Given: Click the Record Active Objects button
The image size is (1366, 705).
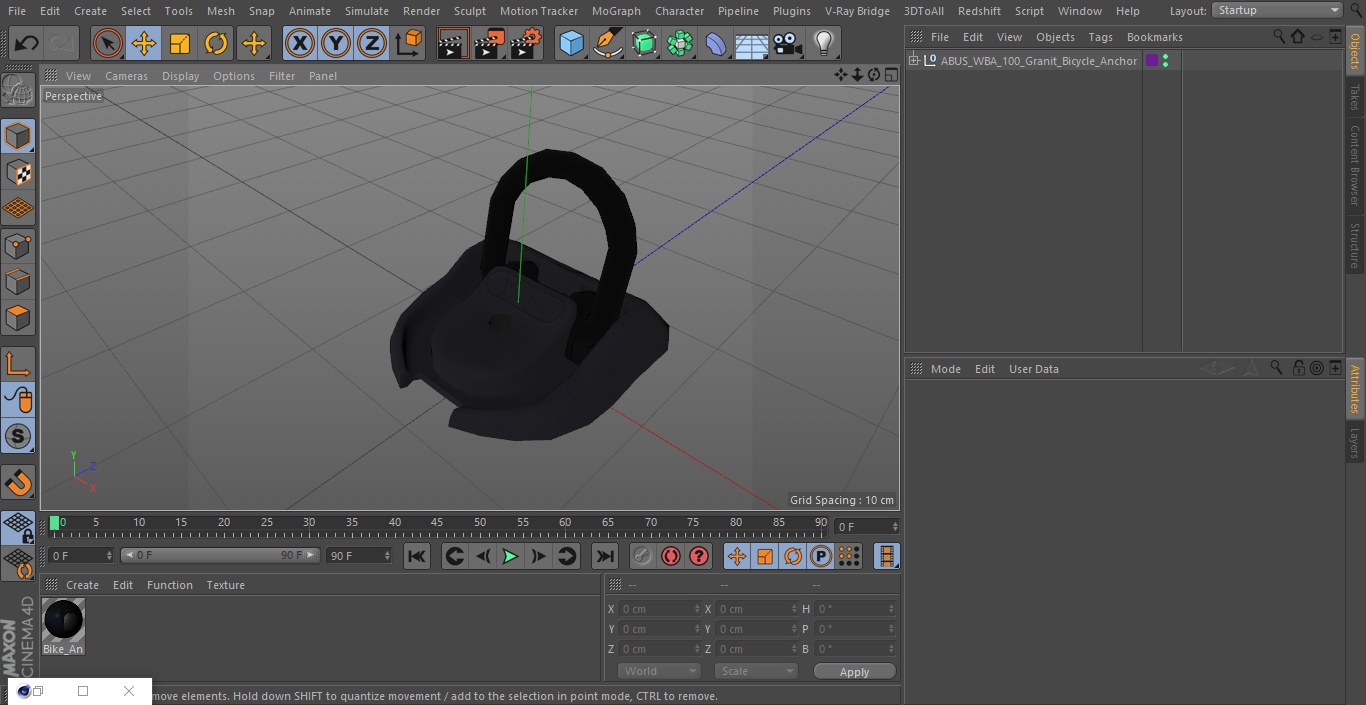Looking at the screenshot, I should (643, 556).
